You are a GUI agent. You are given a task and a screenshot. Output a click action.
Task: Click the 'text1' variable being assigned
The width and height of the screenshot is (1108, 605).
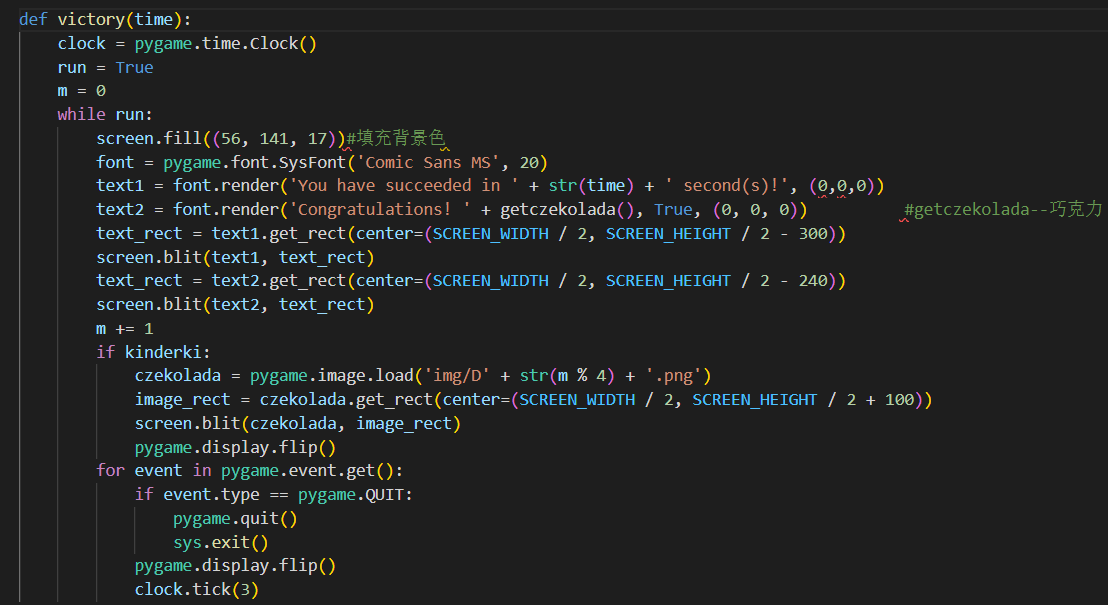(x=120, y=185)
